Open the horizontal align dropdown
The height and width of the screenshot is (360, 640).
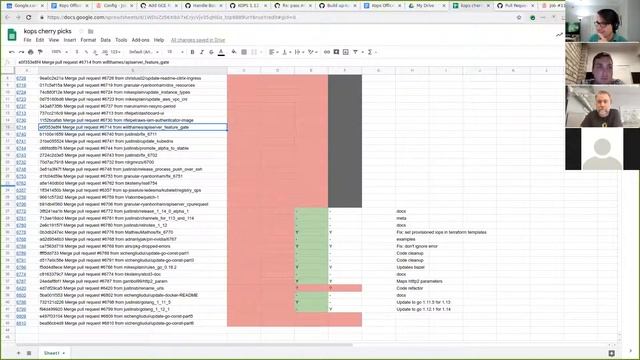[x=273, y=52]
